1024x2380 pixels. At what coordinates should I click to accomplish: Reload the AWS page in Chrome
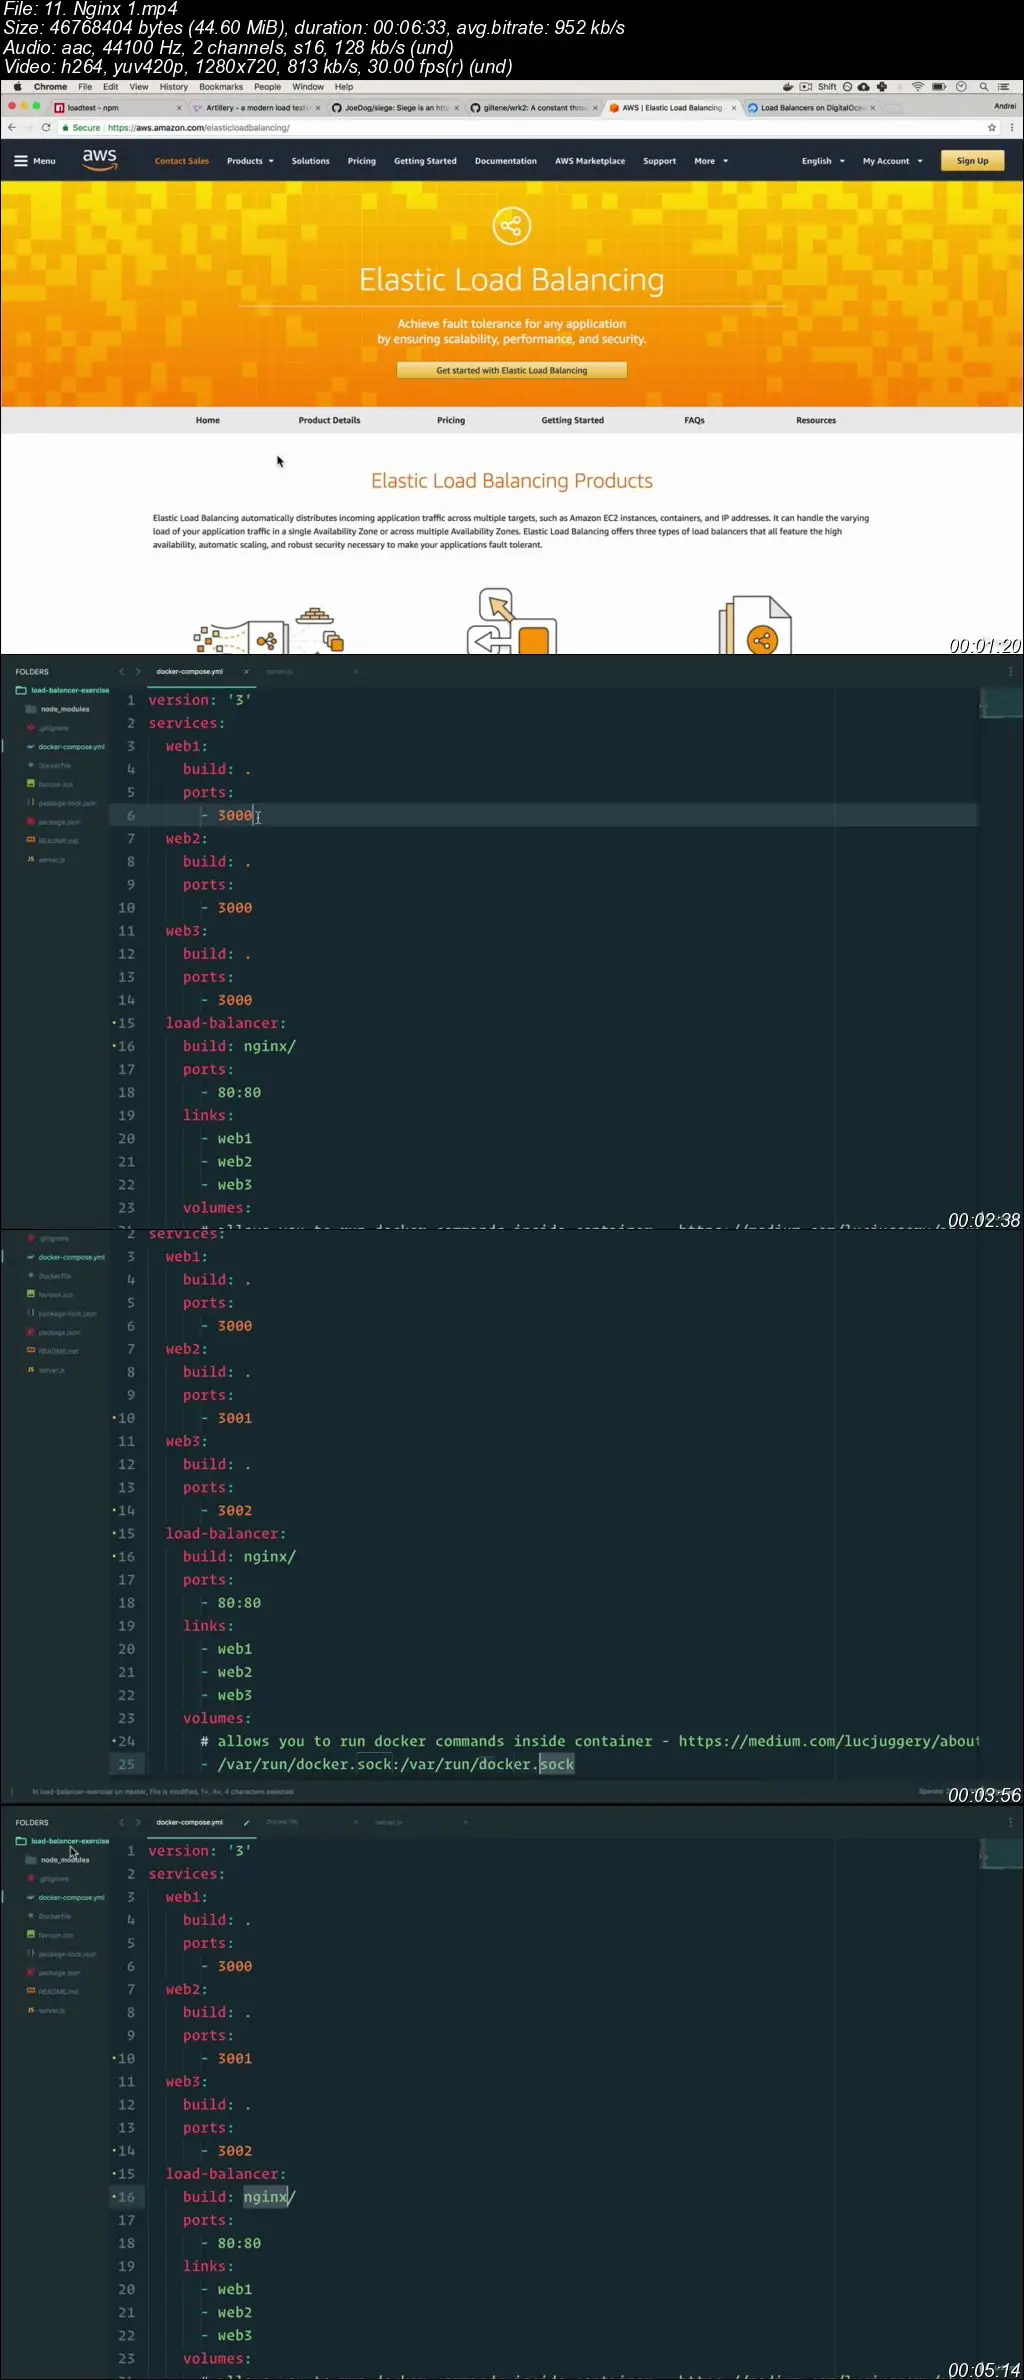click(46, 128)
